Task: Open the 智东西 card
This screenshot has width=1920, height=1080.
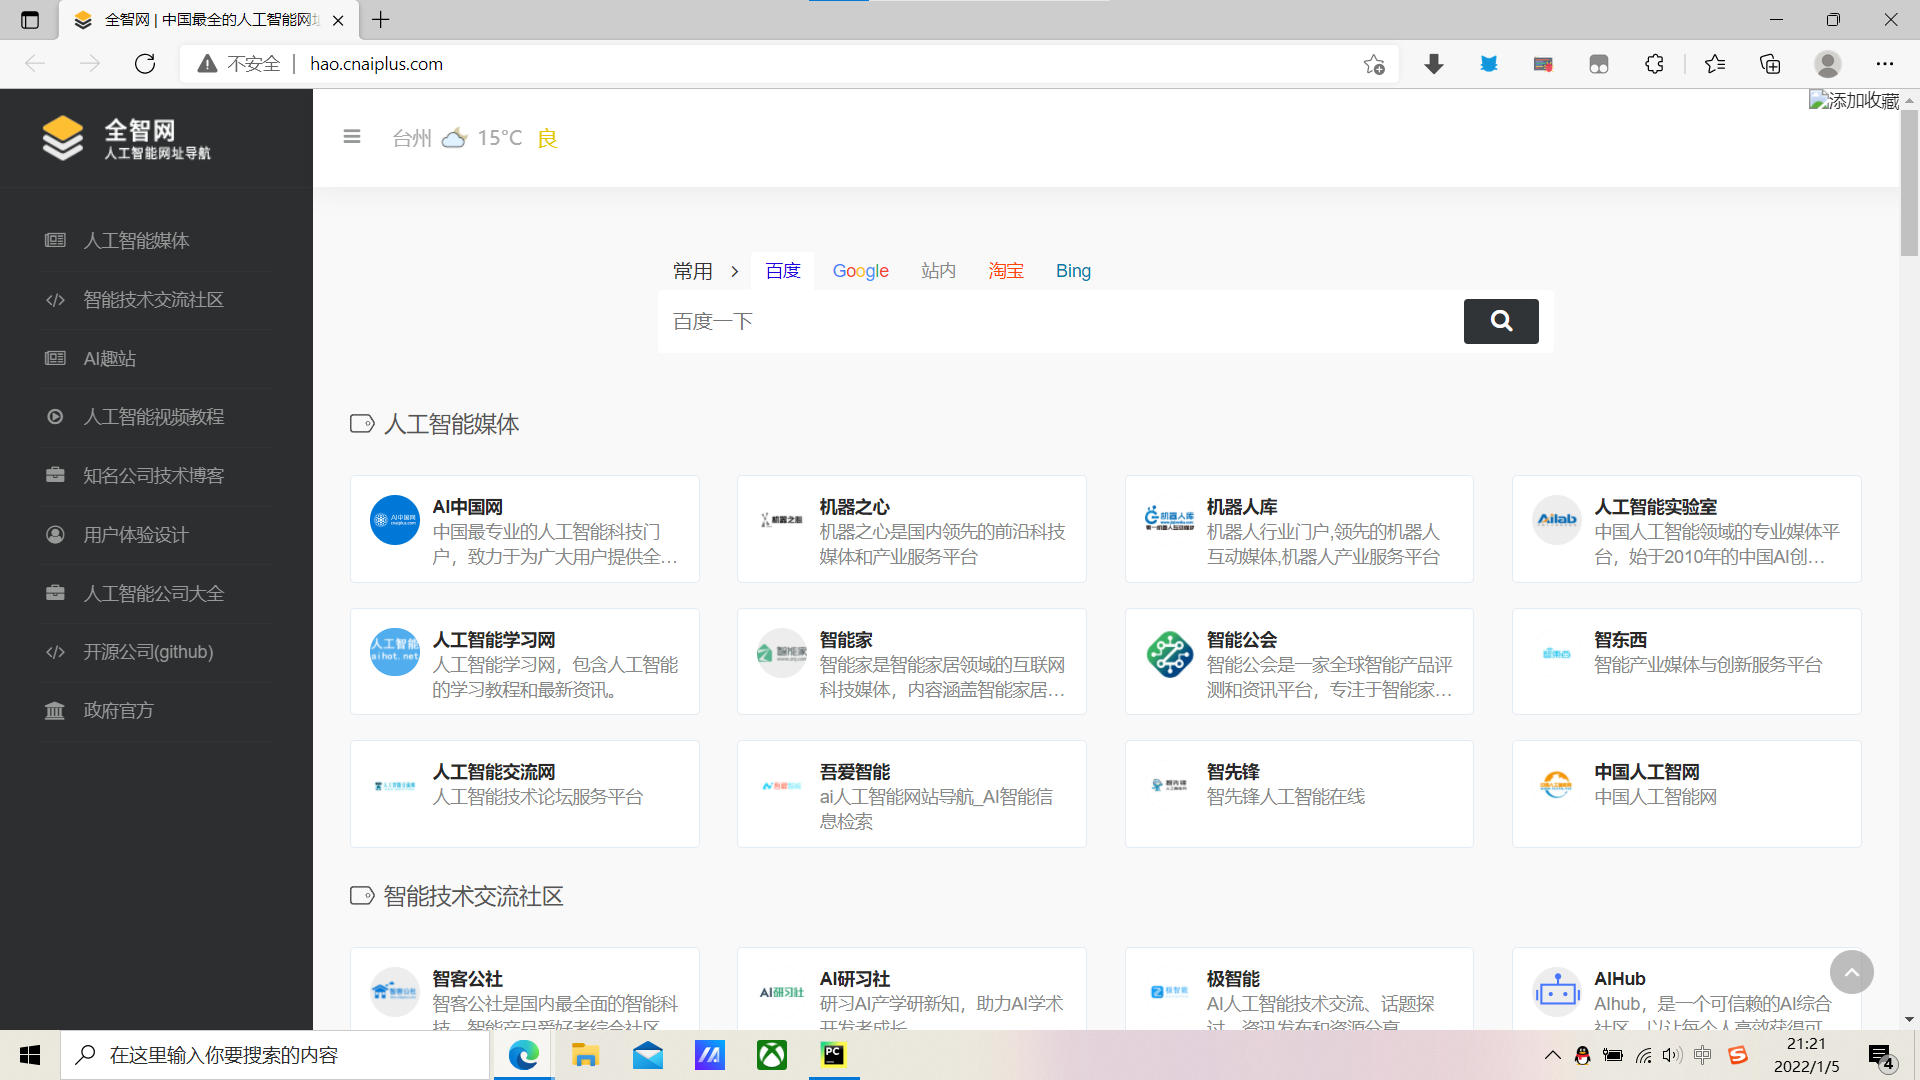Action: coord(1687,662)
